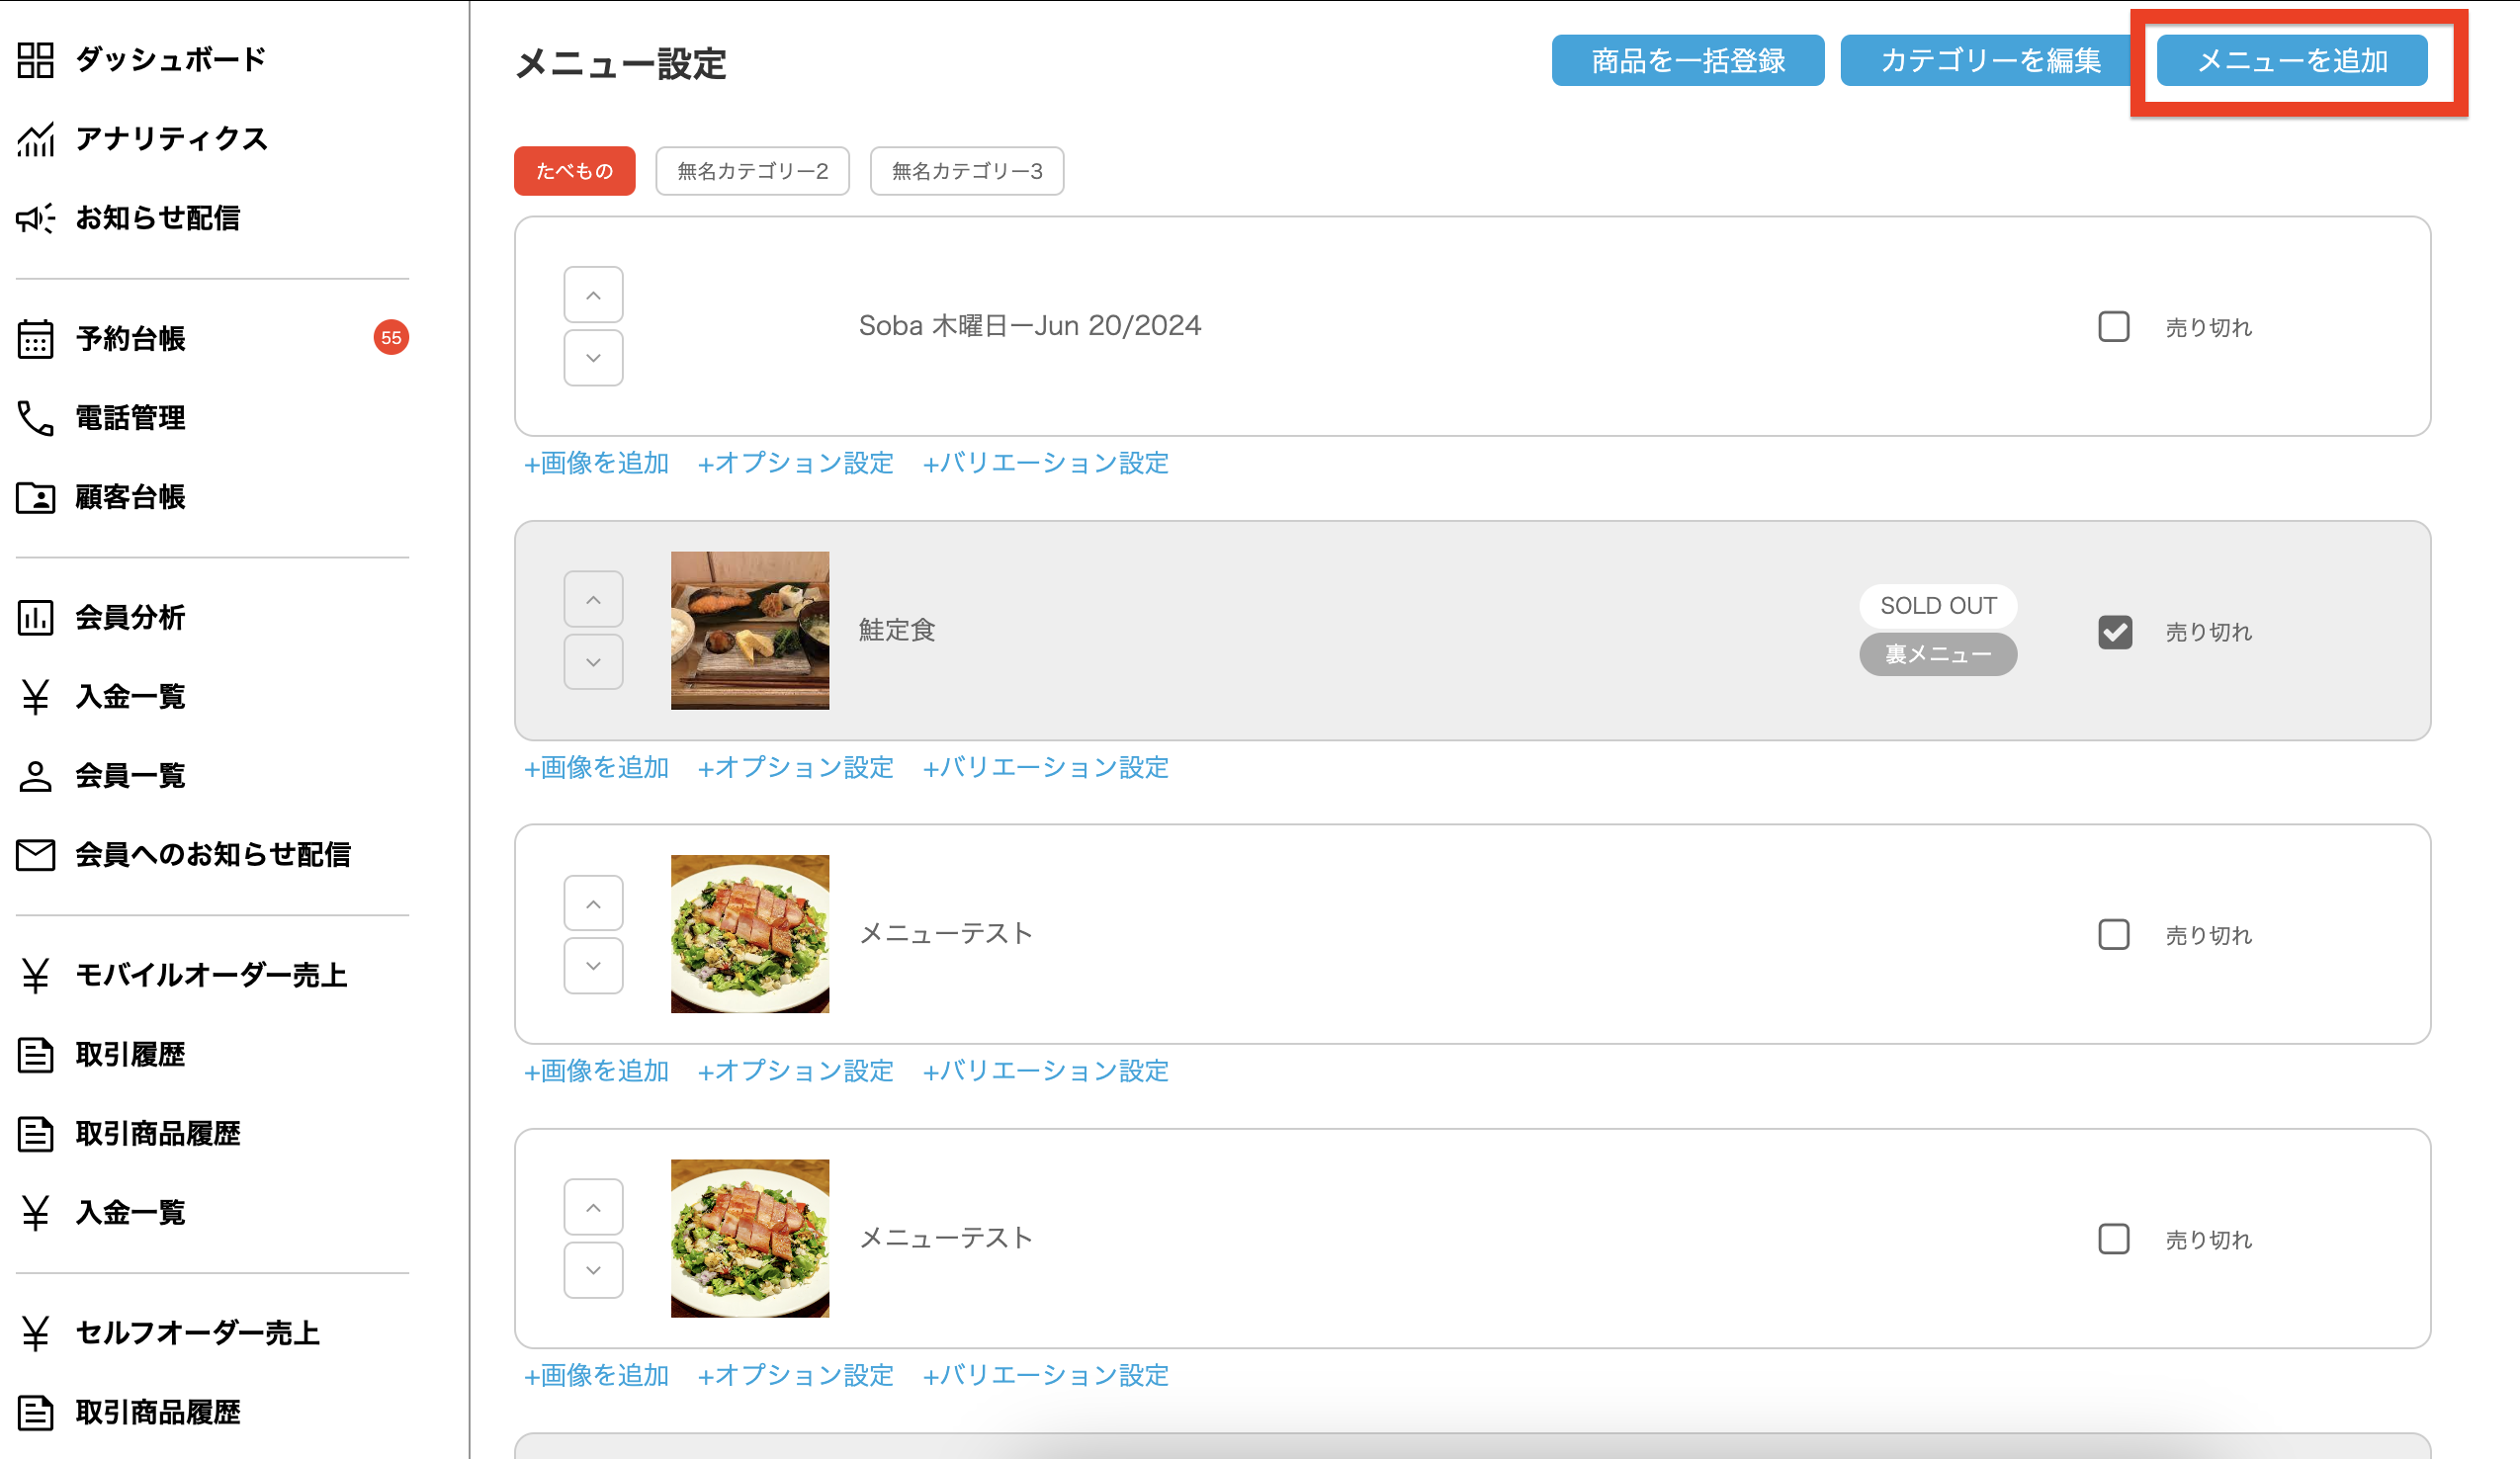Select the 無名カテゴリー3 category tab
Screen dimensions: 2520x1459
point(966,171)
